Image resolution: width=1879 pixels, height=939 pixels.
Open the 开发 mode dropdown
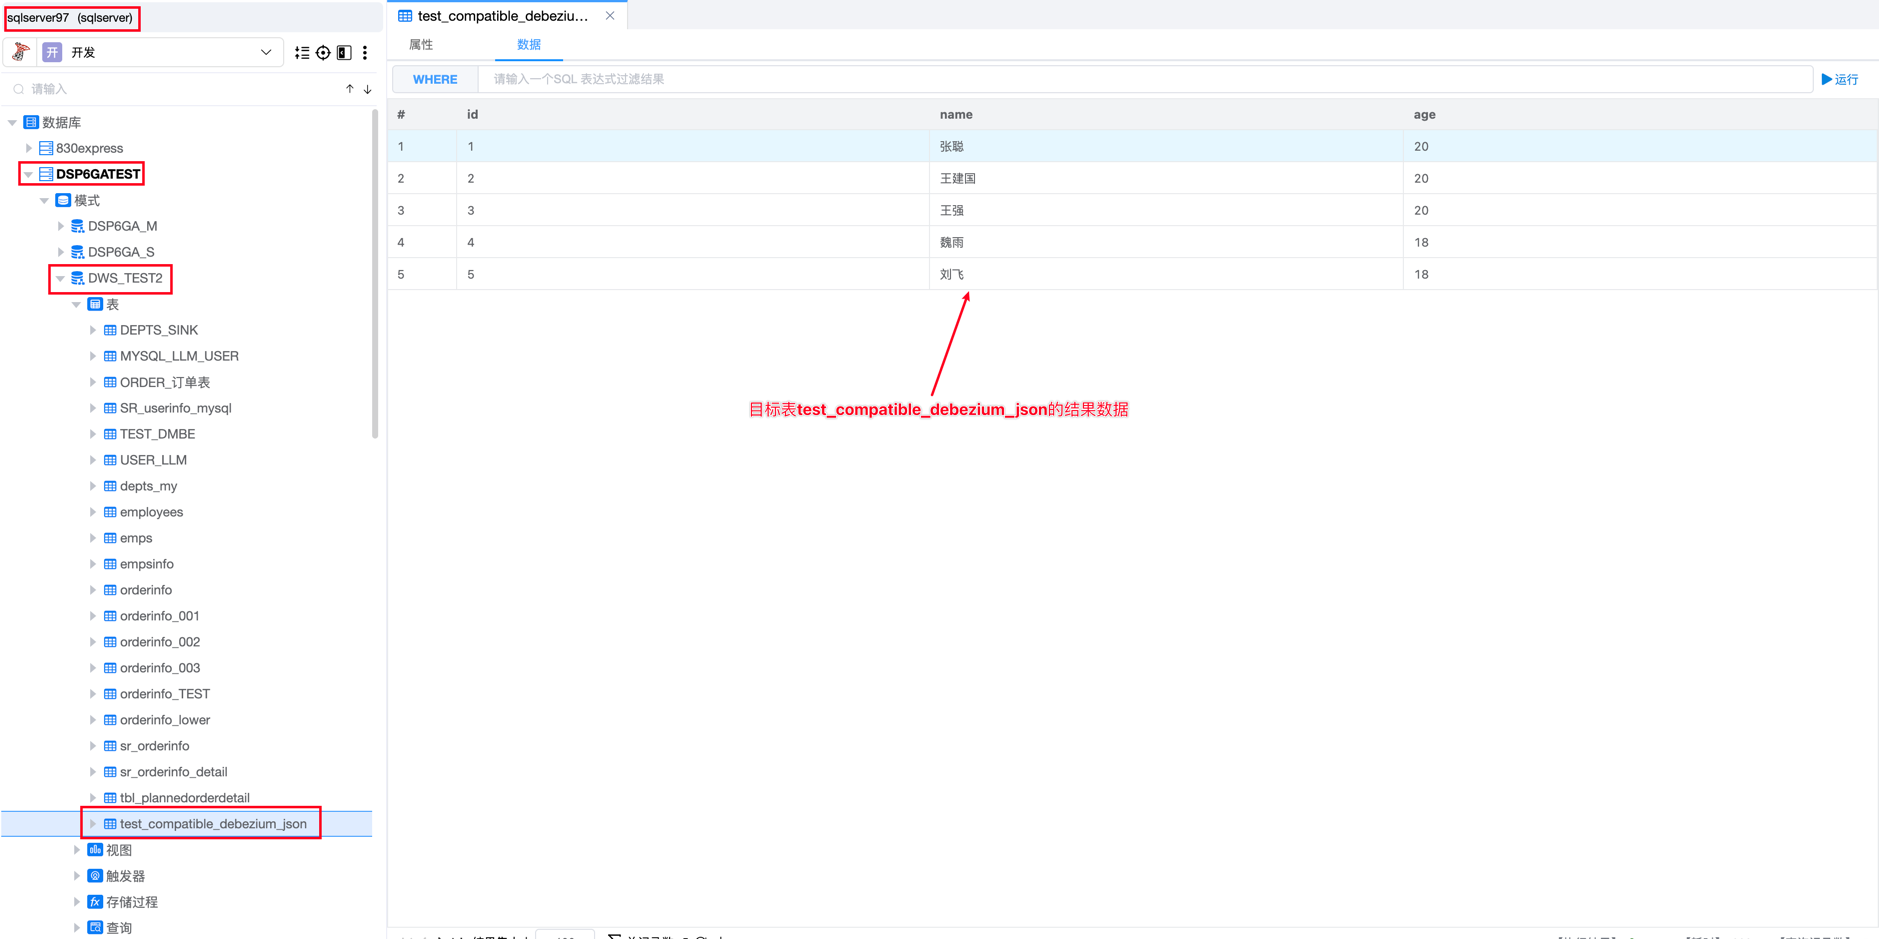click(x=265, y=51)
